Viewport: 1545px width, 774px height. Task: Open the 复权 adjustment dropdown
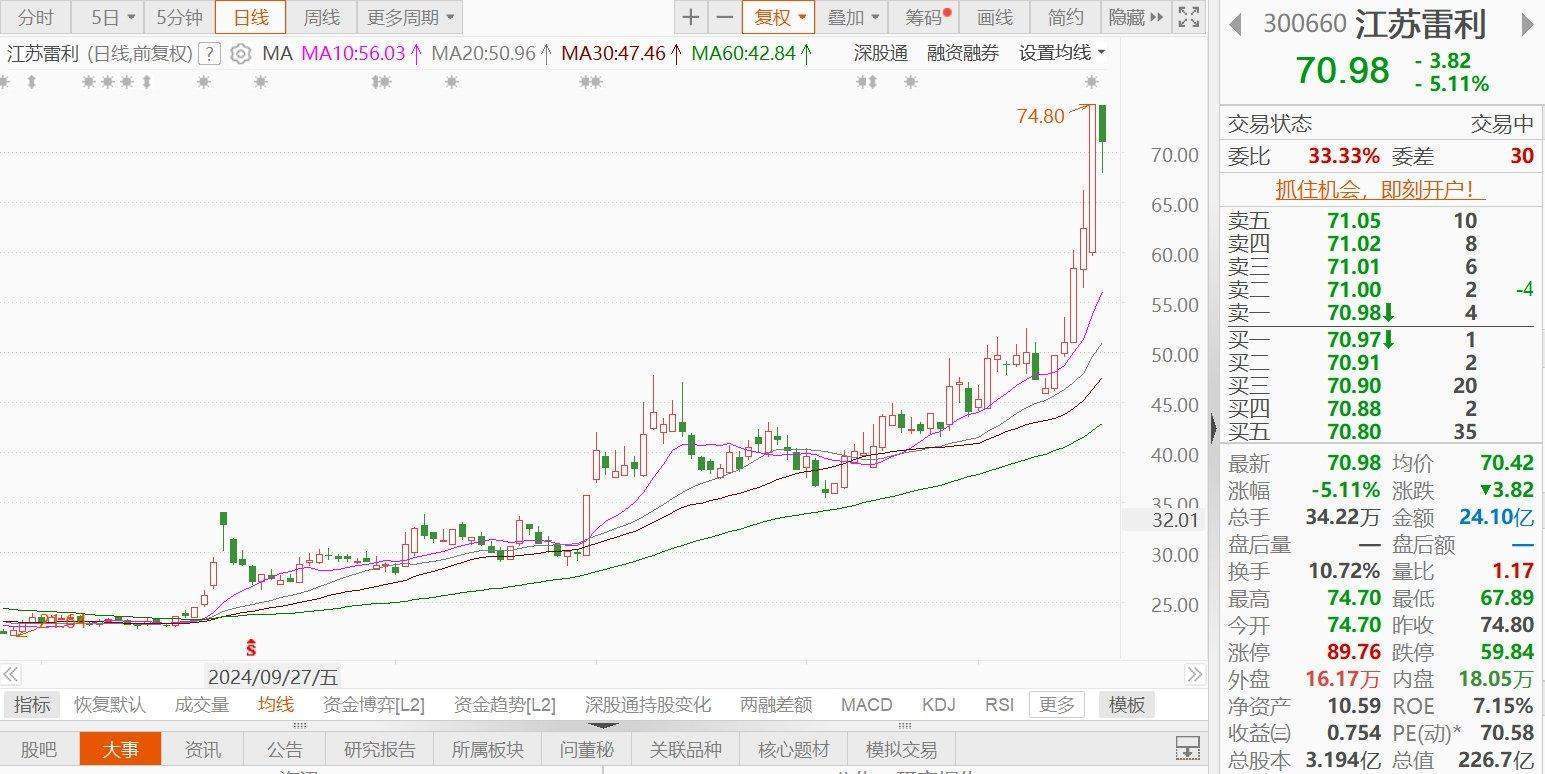tap(779, 17)
